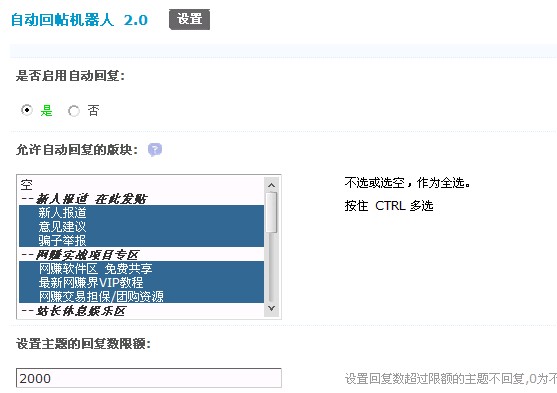Click the 新人报道 在此发贴 group heading

[x=141, y=199]
